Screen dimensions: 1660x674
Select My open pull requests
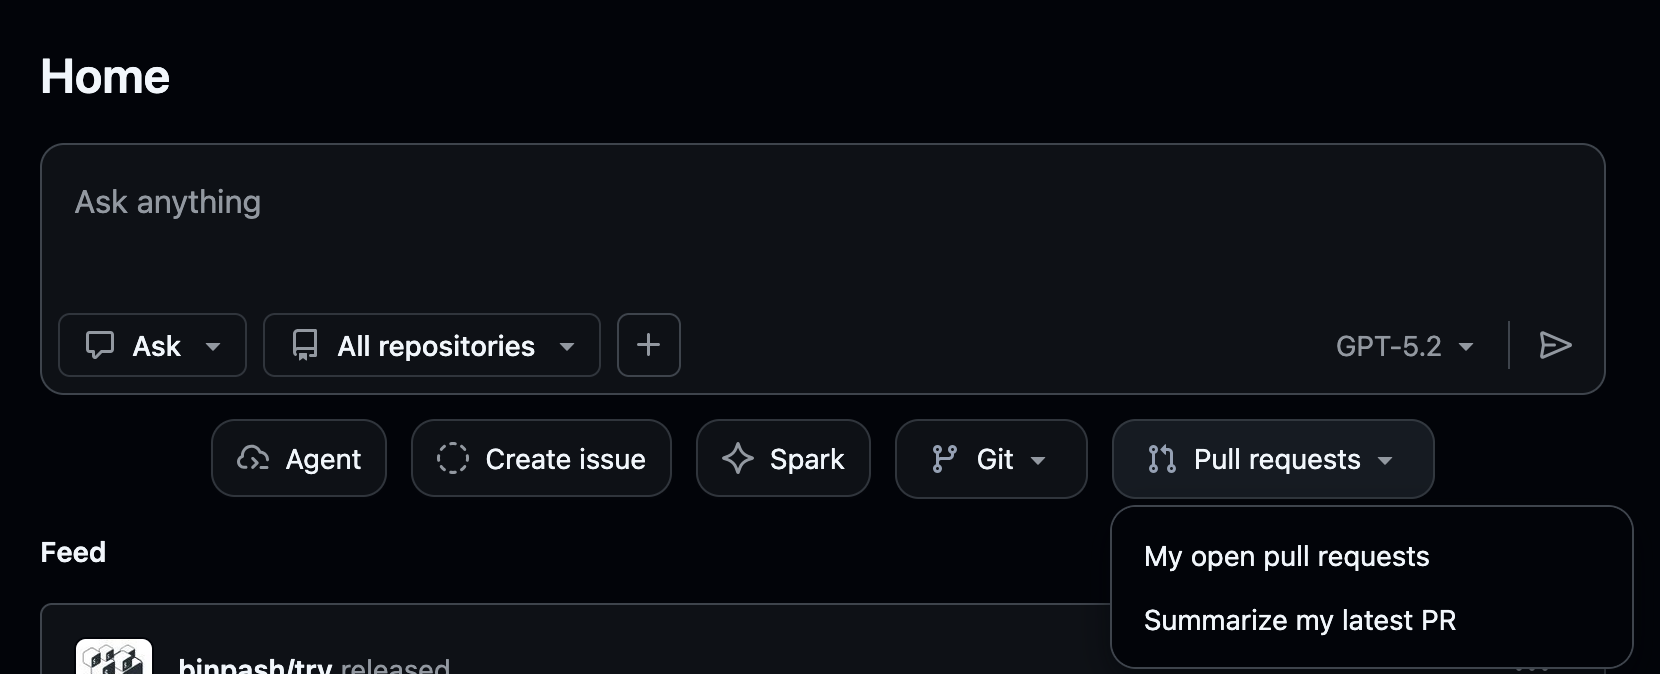[1286, 556]
